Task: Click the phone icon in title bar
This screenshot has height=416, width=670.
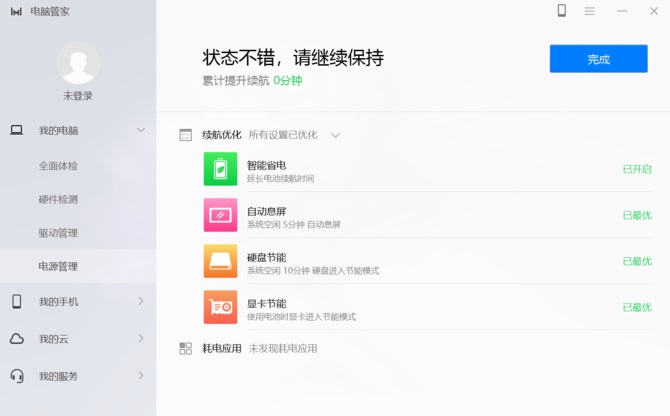Action: (562, 11)
